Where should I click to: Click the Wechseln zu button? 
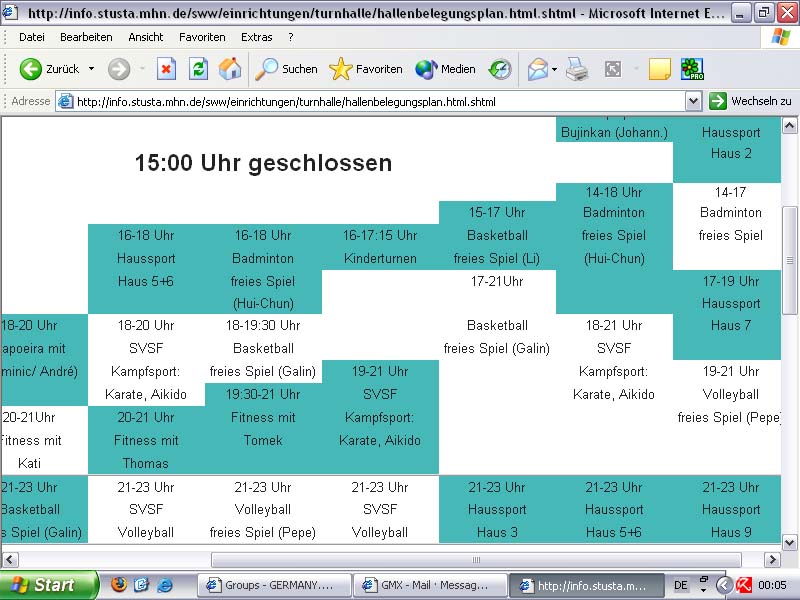(x=751, y=101)
